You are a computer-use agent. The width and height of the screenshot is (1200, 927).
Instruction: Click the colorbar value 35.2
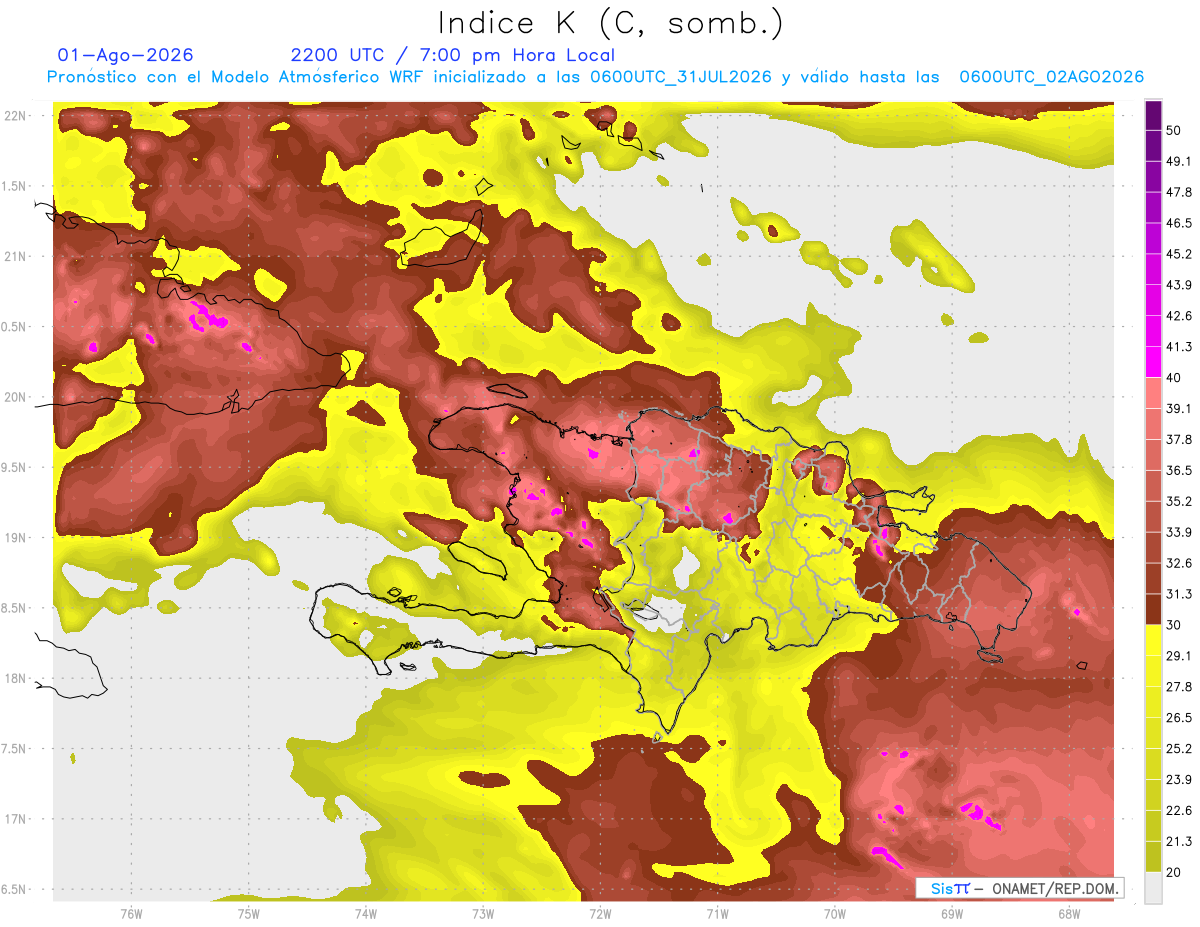tap(1179, 501)
